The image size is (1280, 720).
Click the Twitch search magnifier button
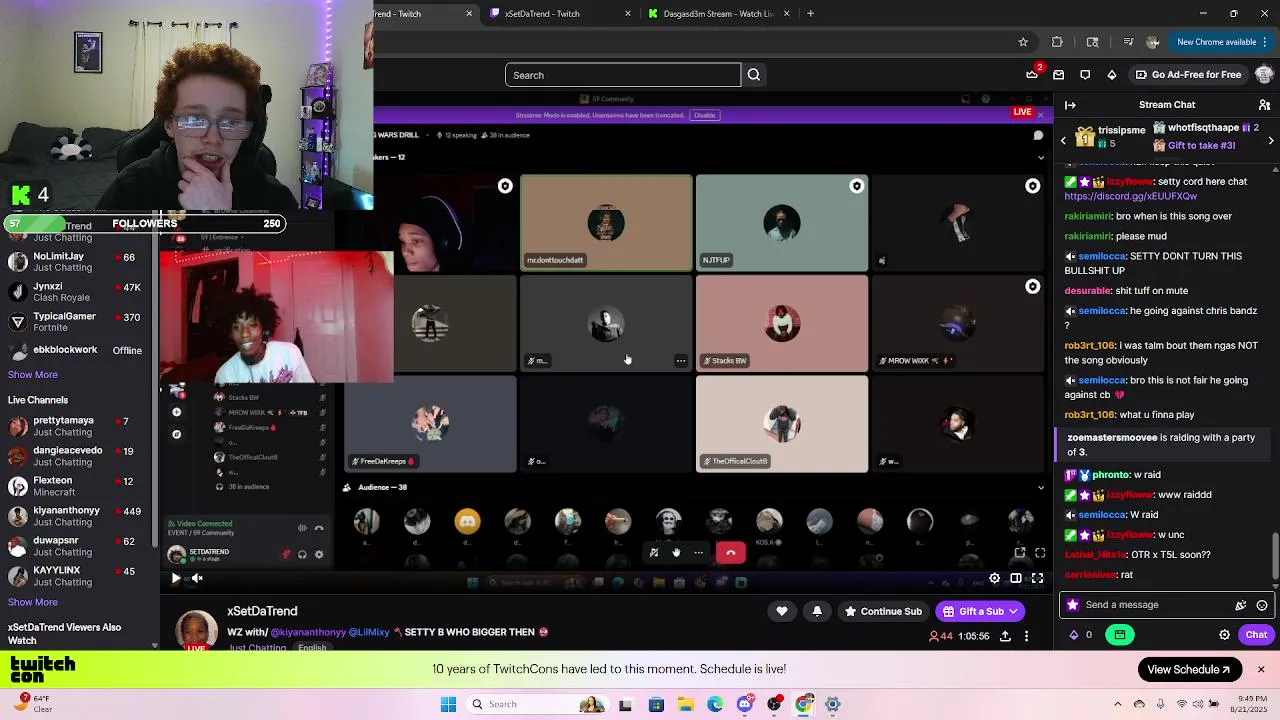(754, 75)
